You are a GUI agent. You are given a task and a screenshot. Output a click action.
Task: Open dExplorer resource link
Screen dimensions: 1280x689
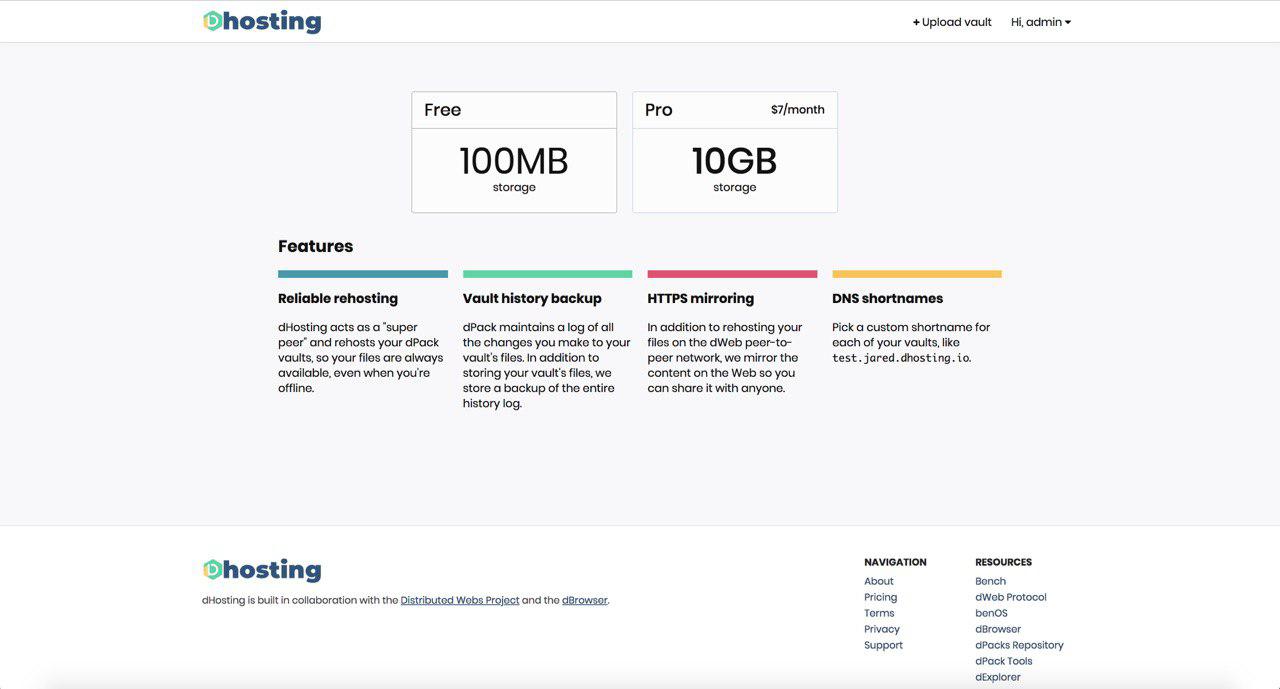click(x=998, y=677)
